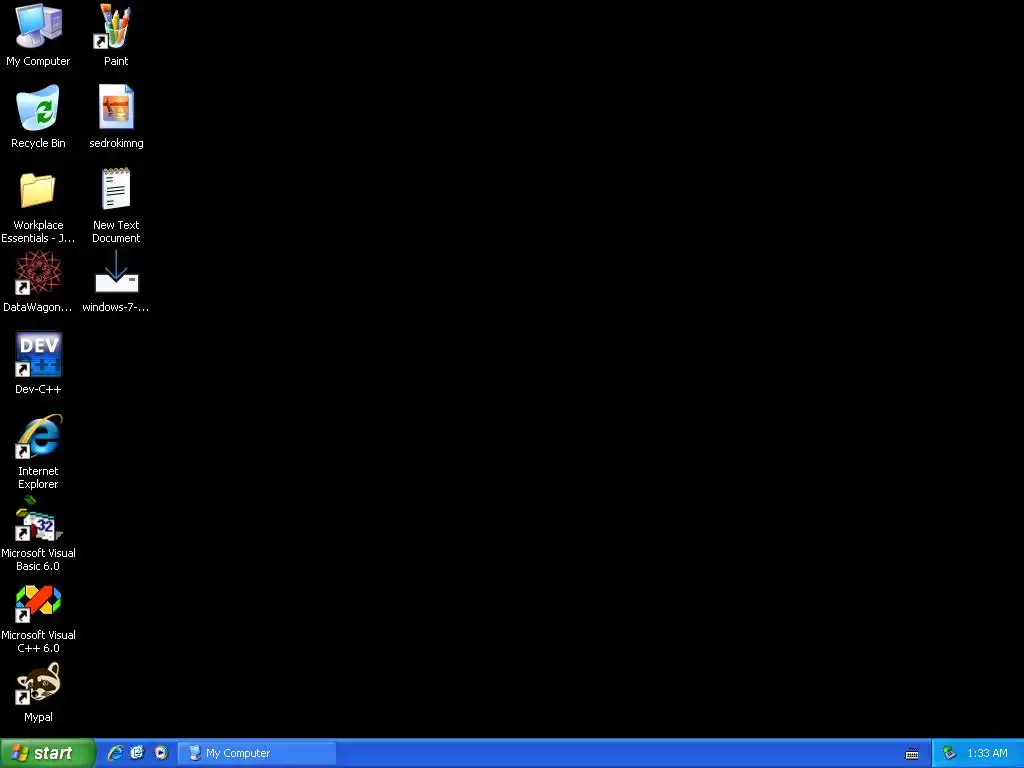The image size is (1024, 768).
Task: Select the DataWagon shortcut icon
Action: coord(38,281)
